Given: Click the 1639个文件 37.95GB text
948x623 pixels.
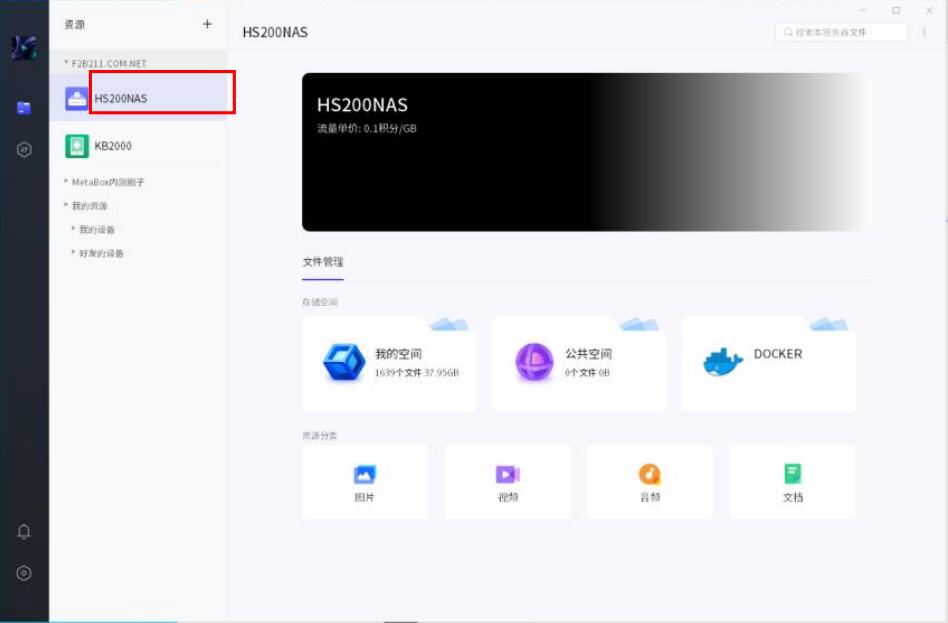Looking at the screenshot, I should tap(417, 373).
